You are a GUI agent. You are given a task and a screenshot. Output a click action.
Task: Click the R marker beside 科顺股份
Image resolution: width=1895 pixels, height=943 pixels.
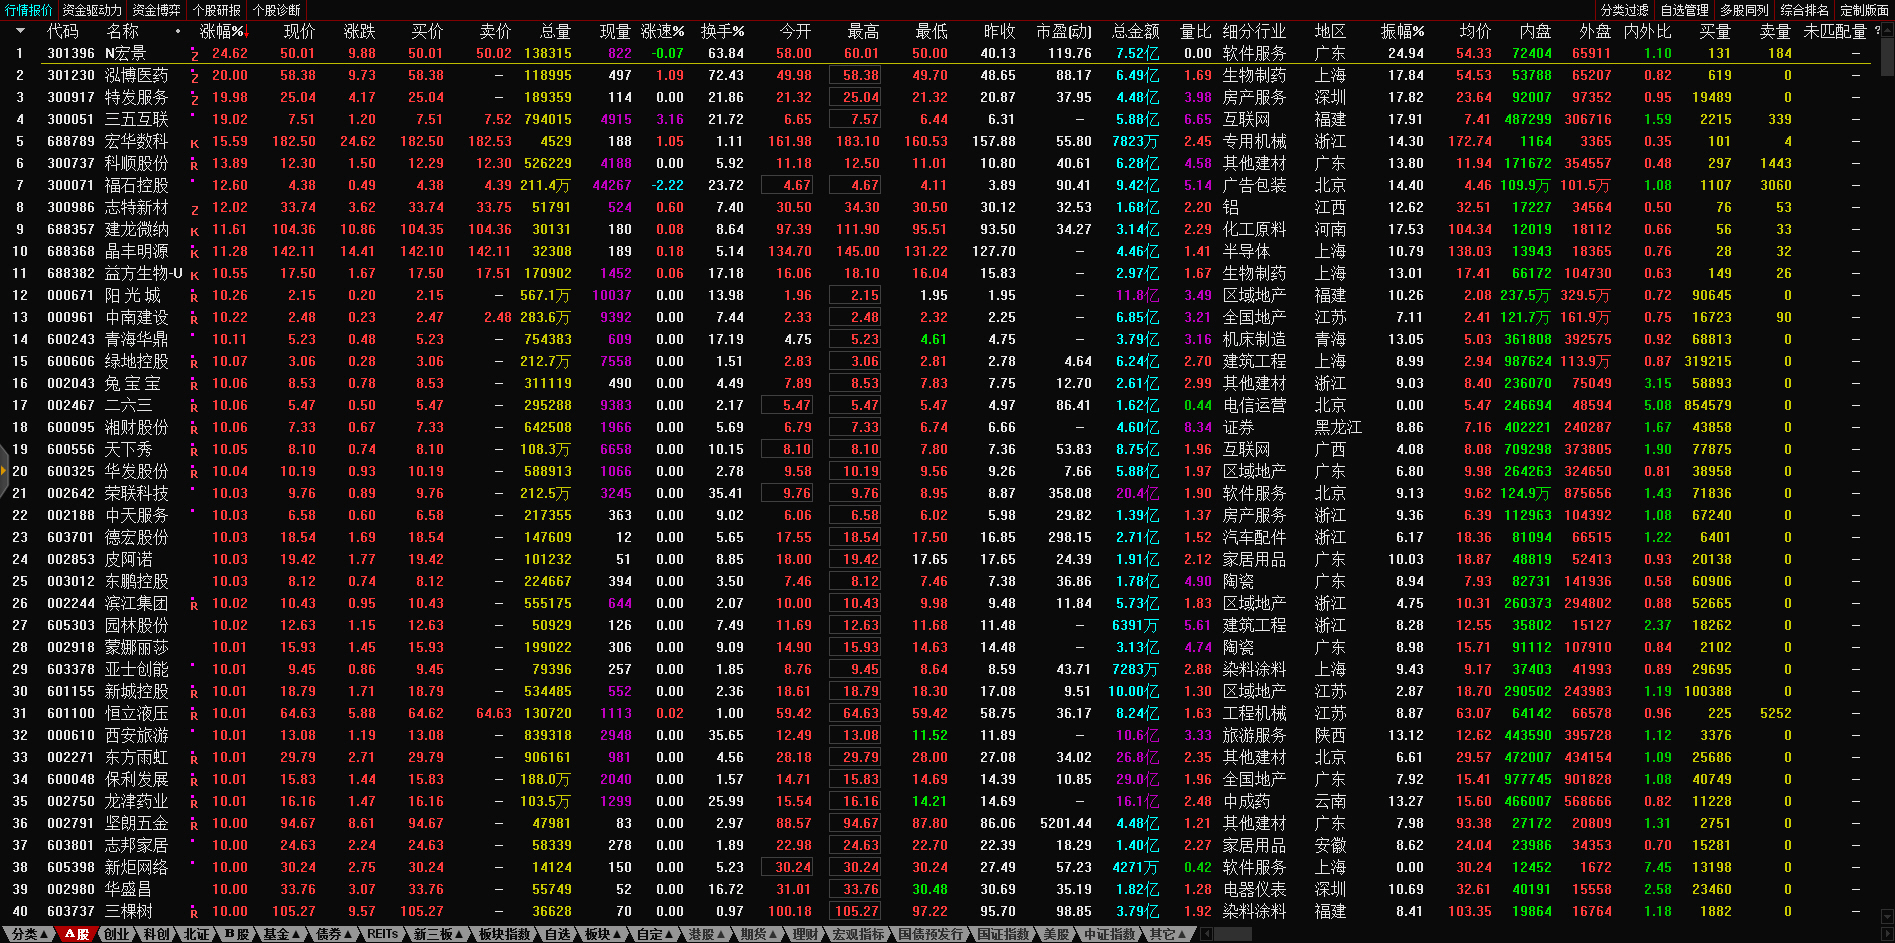tap(194, 165)
